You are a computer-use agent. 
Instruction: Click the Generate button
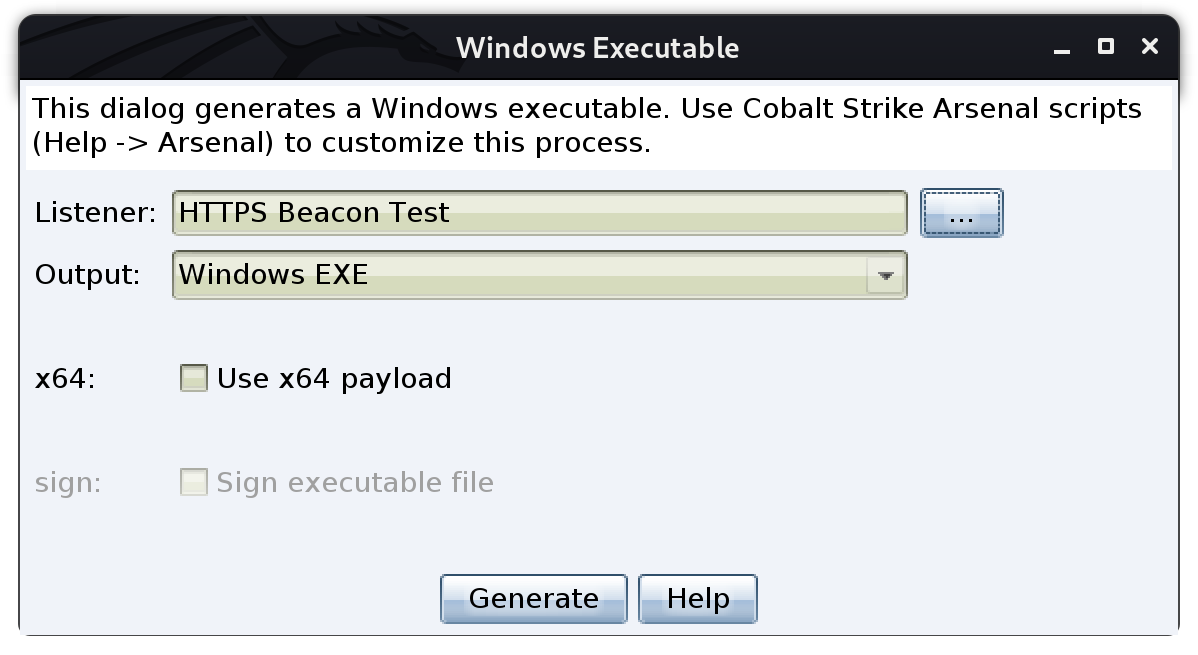(533, 598)
